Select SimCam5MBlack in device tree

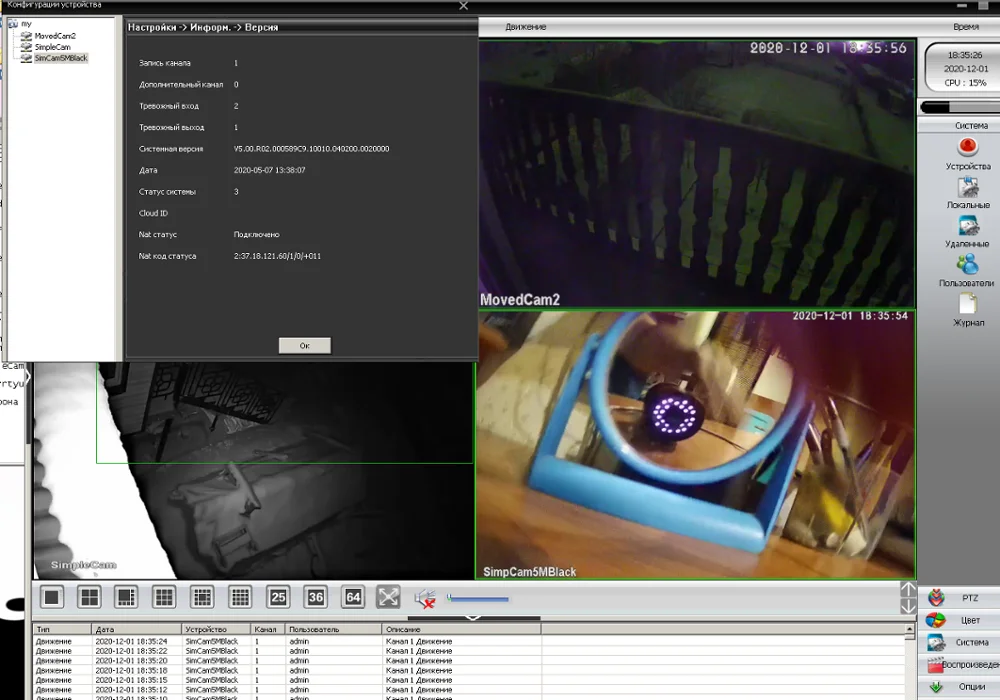(x=61, y=58)
